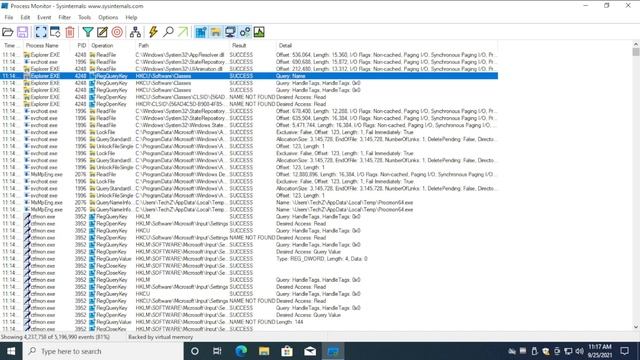This screenshot has width=640, height=360.
Task: Select highlighted Explorer.EXE RegQueryKey 'Query: Name' row
Action: tap(249, 76)
